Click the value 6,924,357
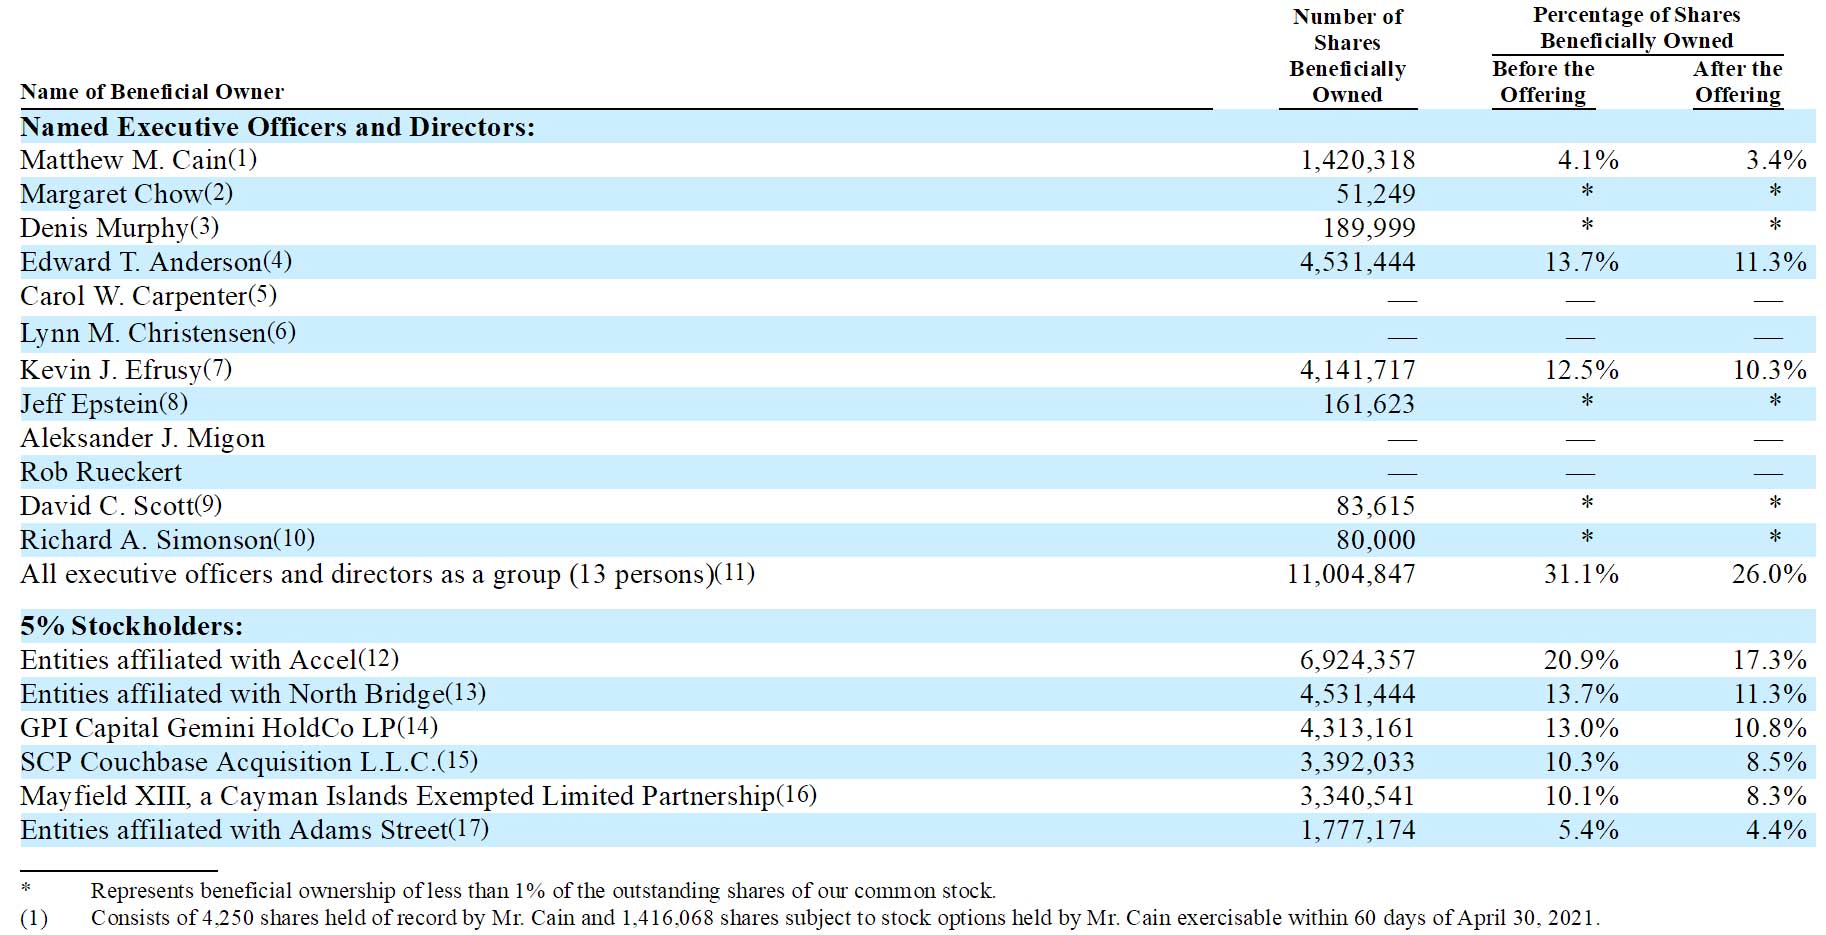Viewport: 1826px width, 935px height. [x=1357, y=660]
